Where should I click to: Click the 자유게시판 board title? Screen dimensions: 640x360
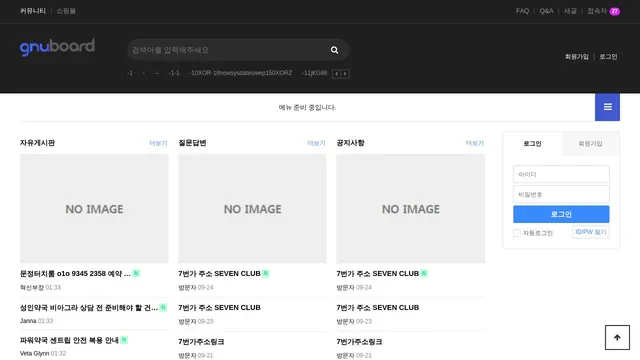click(37, 143)
